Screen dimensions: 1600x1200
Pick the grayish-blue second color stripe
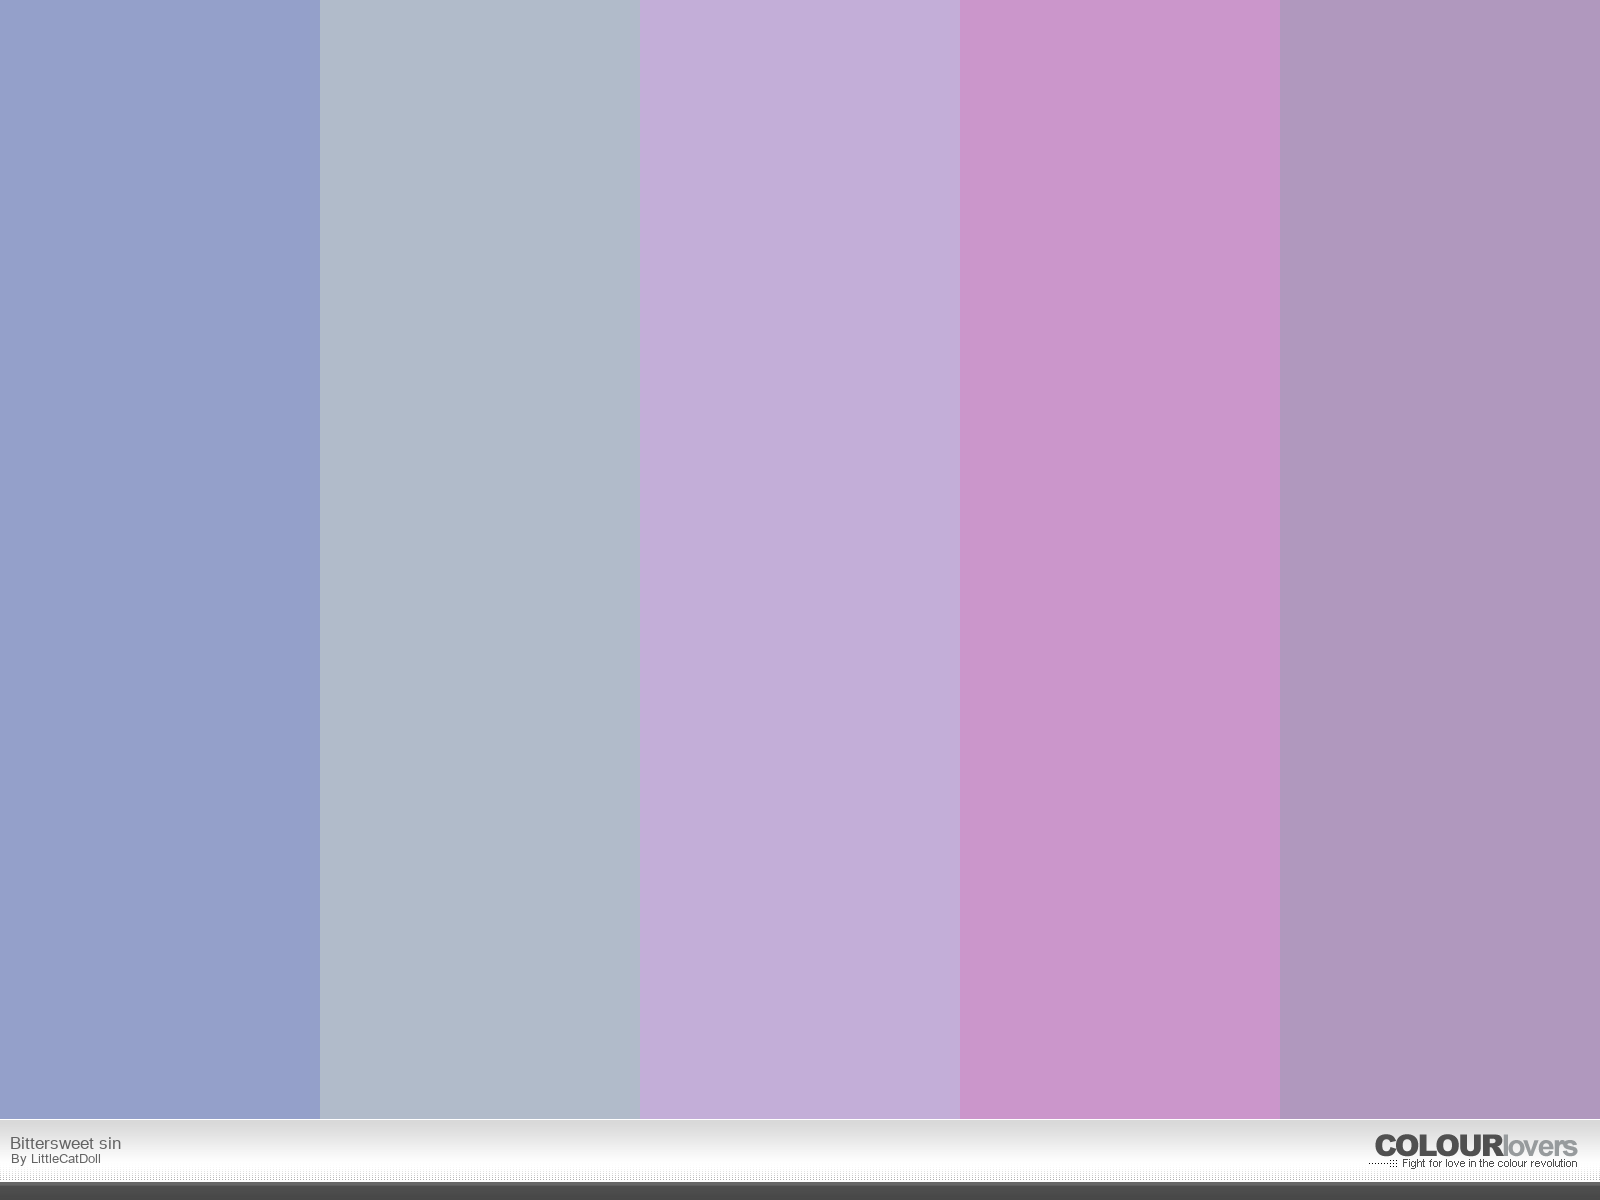click(x=480, y=560)
